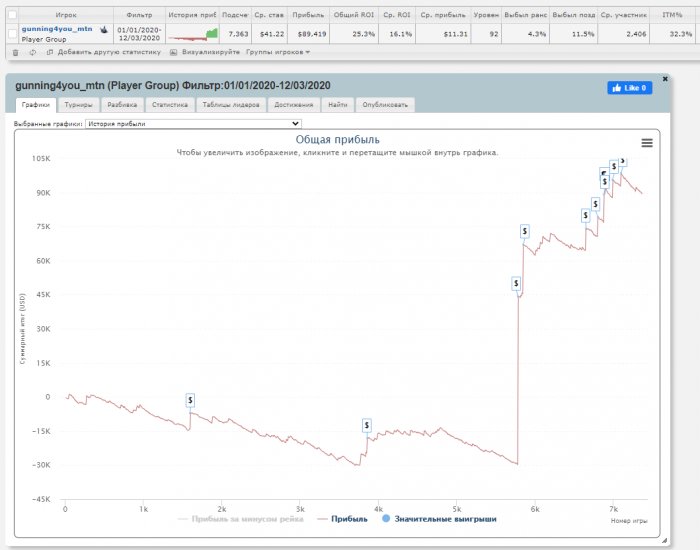Open the chart hamburger menu icon

point(647,143)
